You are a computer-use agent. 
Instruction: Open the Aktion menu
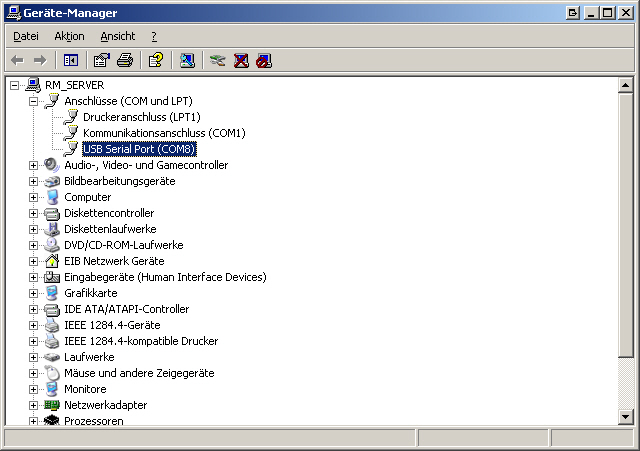(69, 36)
